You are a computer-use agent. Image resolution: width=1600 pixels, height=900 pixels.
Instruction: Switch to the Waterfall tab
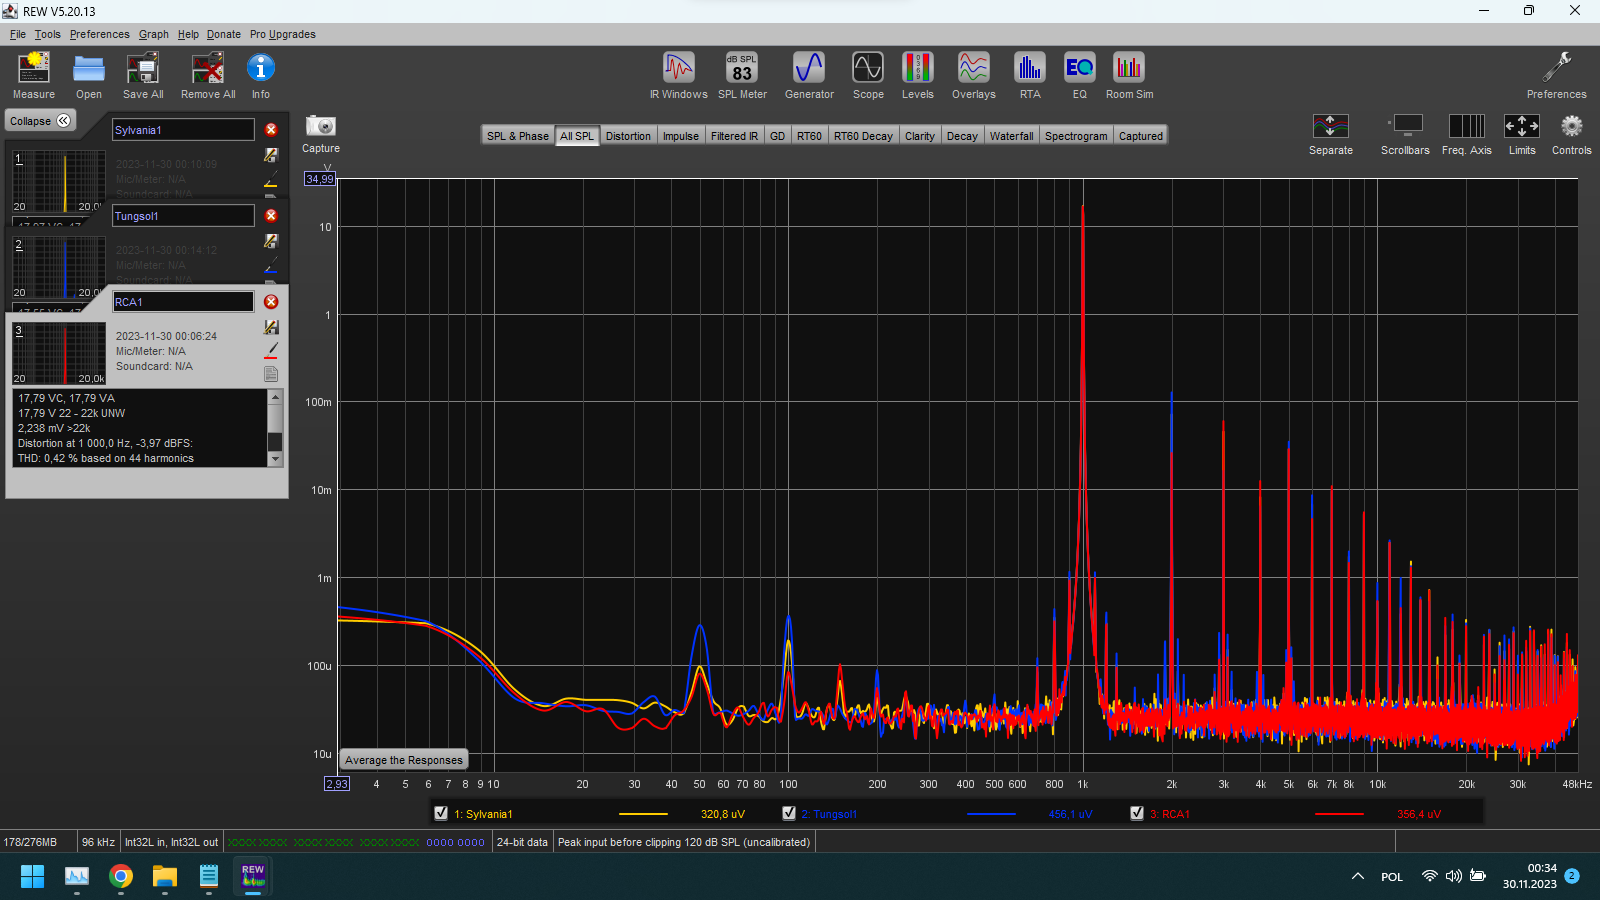[x=1011, y=136]
